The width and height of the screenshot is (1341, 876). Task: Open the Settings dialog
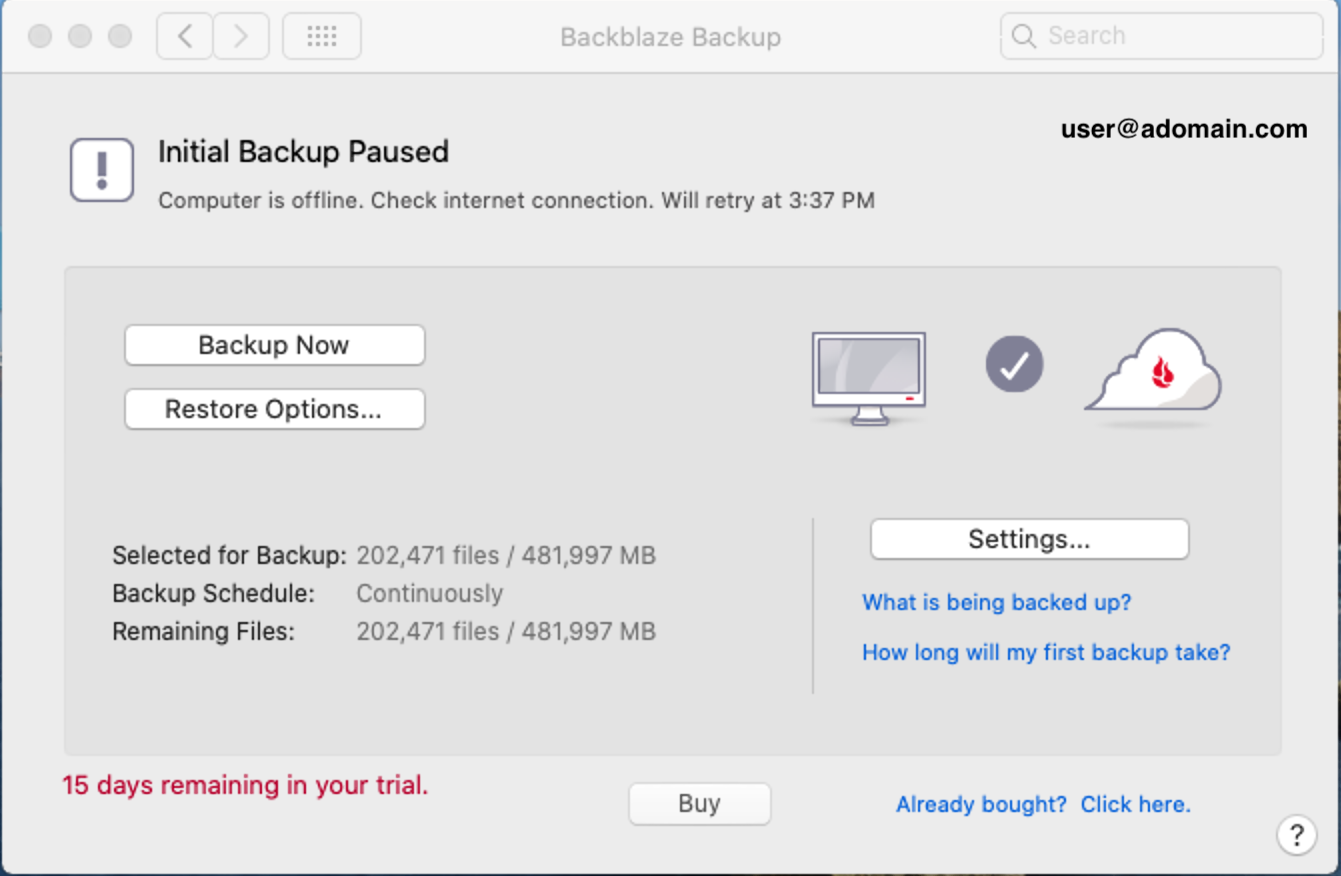pyautogui.click(x=1029, y=540)
